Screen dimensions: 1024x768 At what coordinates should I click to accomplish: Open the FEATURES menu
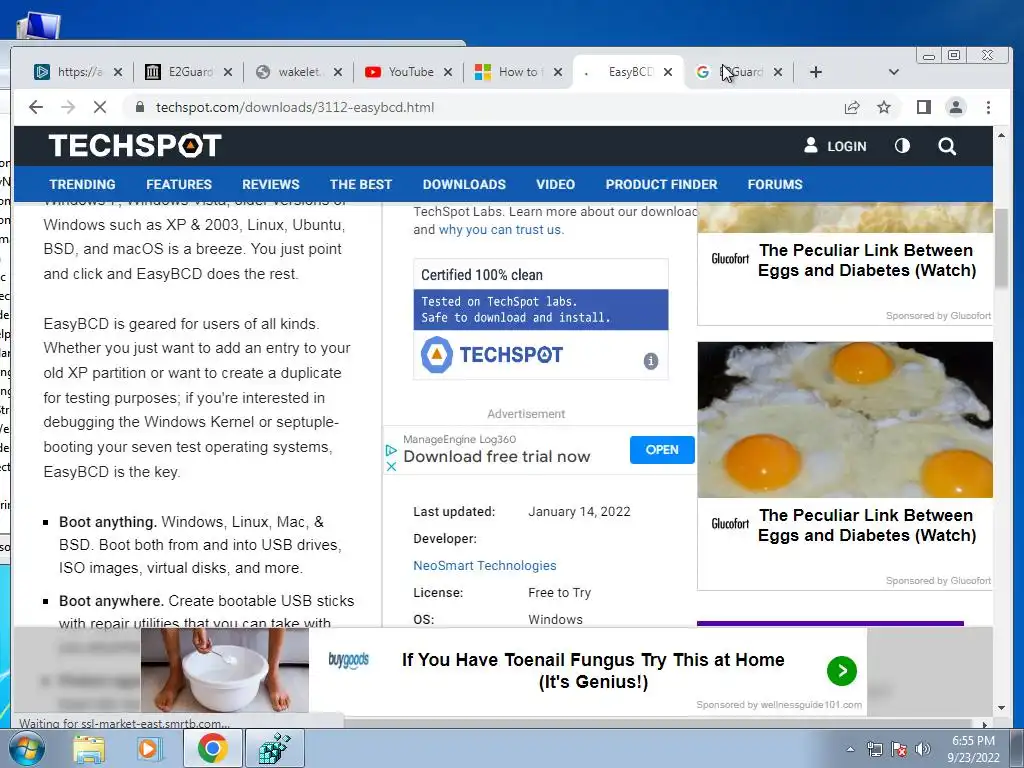point(179,184)
